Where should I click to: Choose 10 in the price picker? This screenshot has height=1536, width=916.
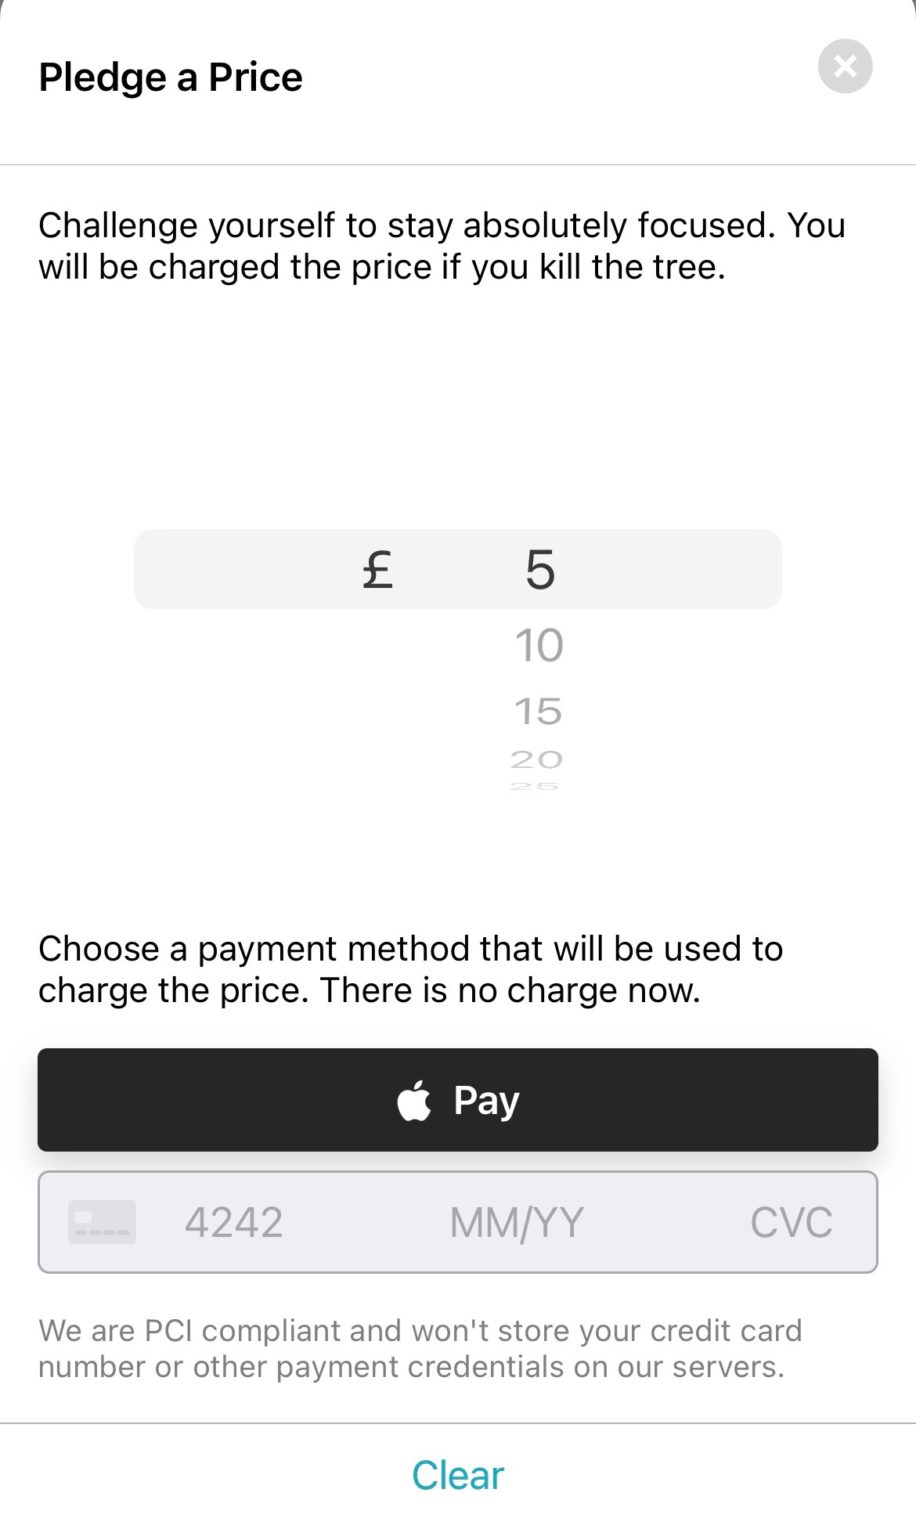(x=539, y=646)
